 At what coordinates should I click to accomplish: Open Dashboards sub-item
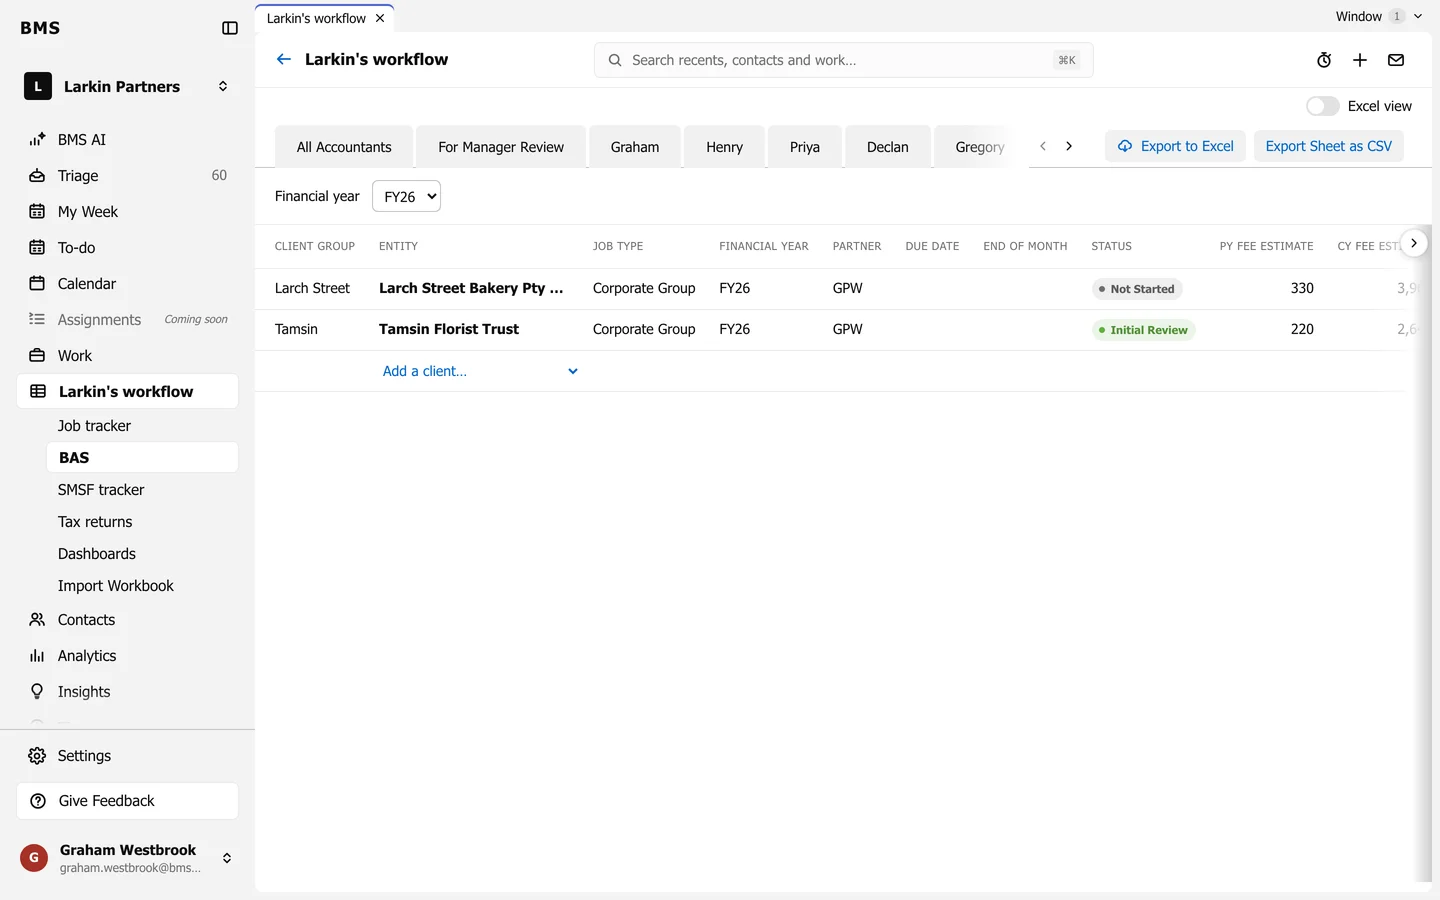pyautogui.click(x=142, y=553)
